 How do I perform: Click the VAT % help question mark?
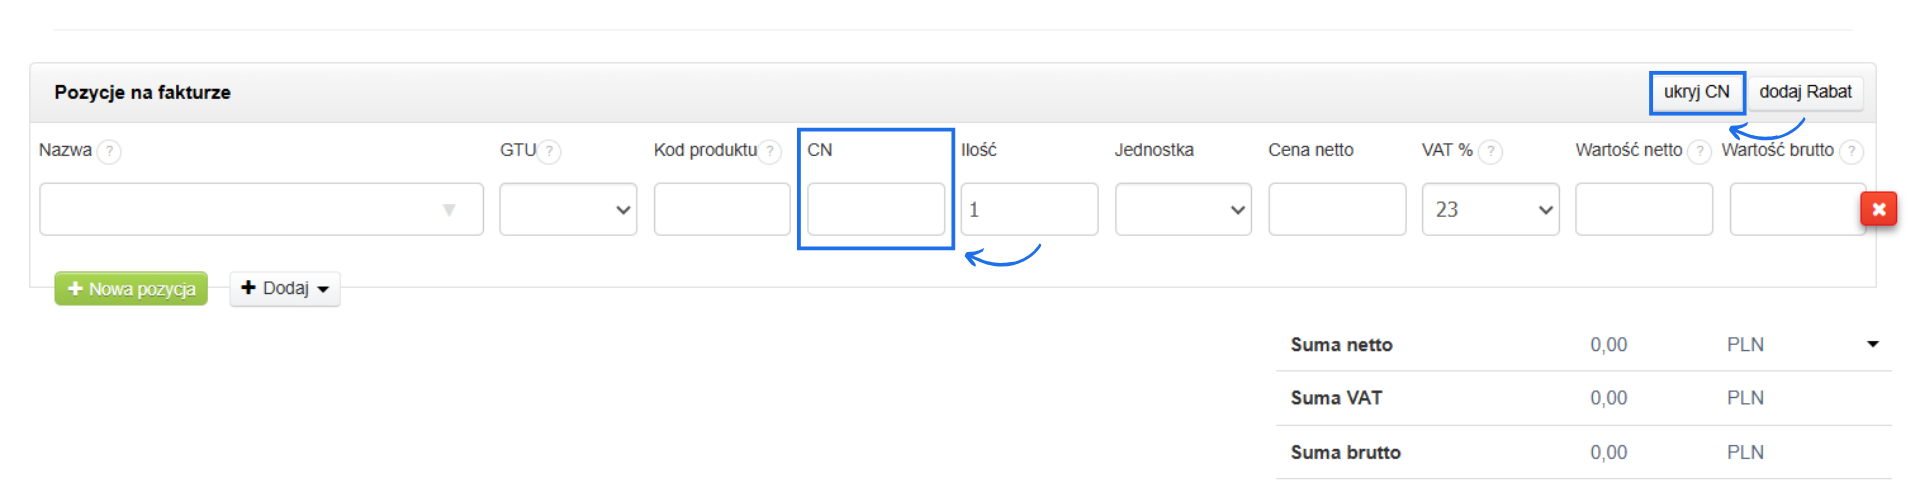click(1490, 151)
